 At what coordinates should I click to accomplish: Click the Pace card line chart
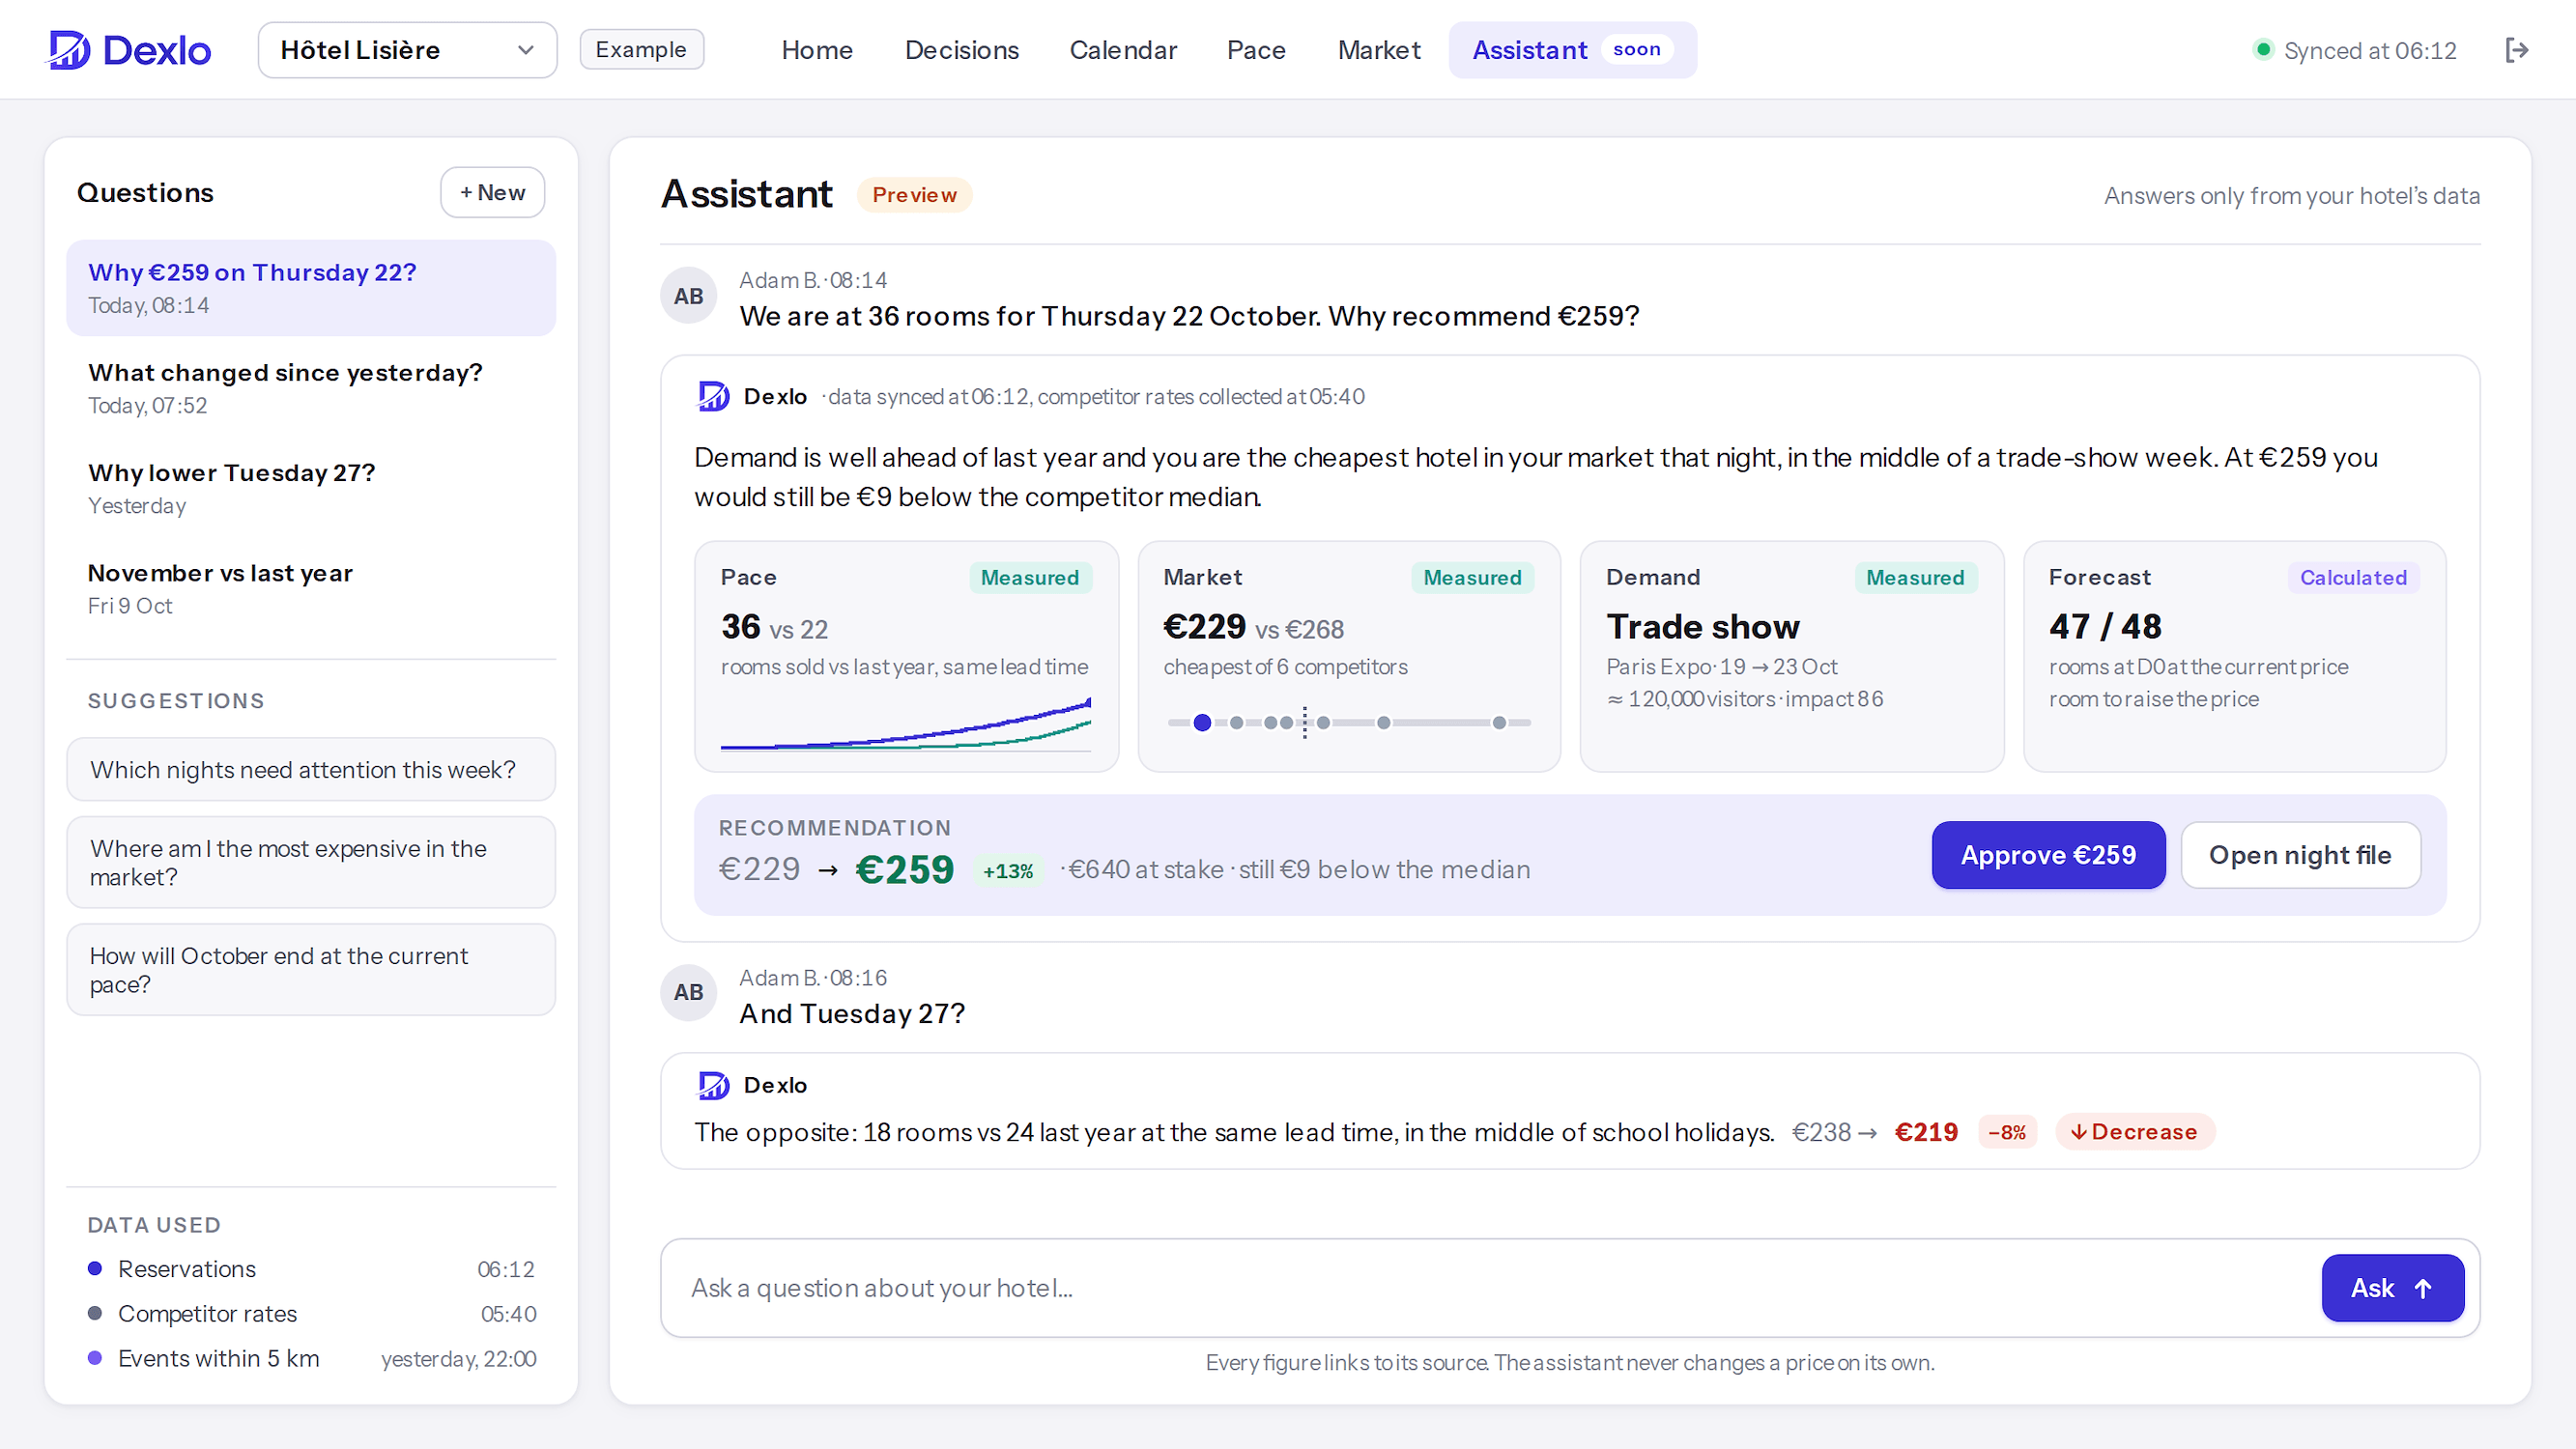pos(906,724)
